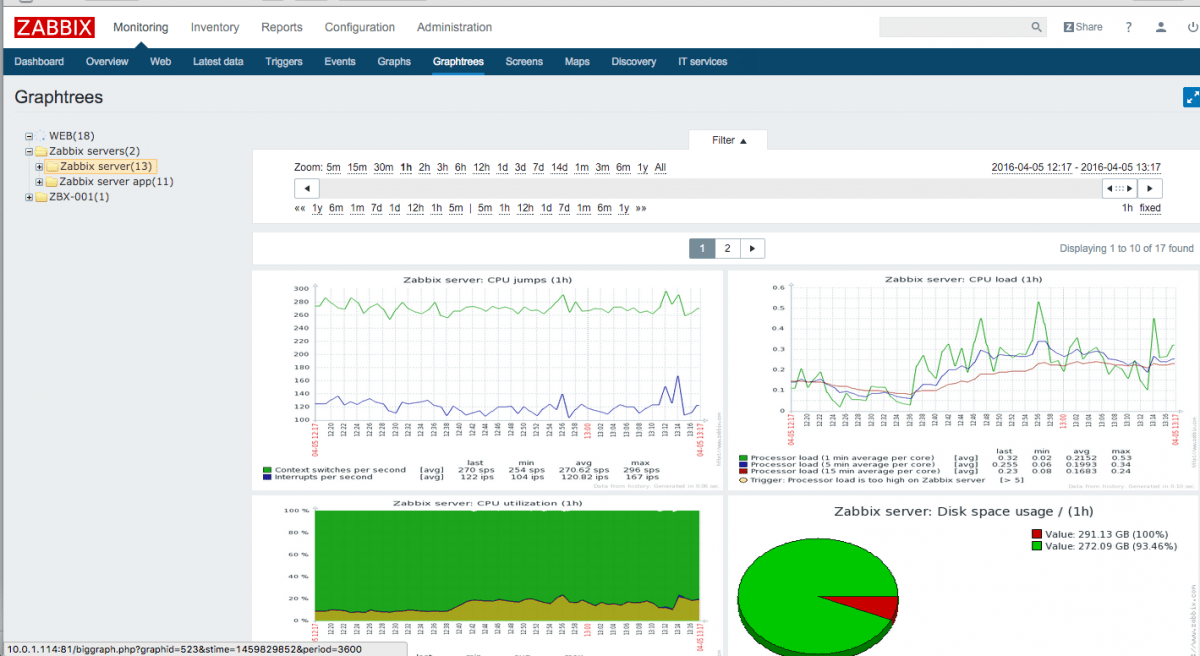Screen dimensions: 1200x656
Task: Enter fullscreen with the blue corner icon
Action: [x=1190, y=97]
